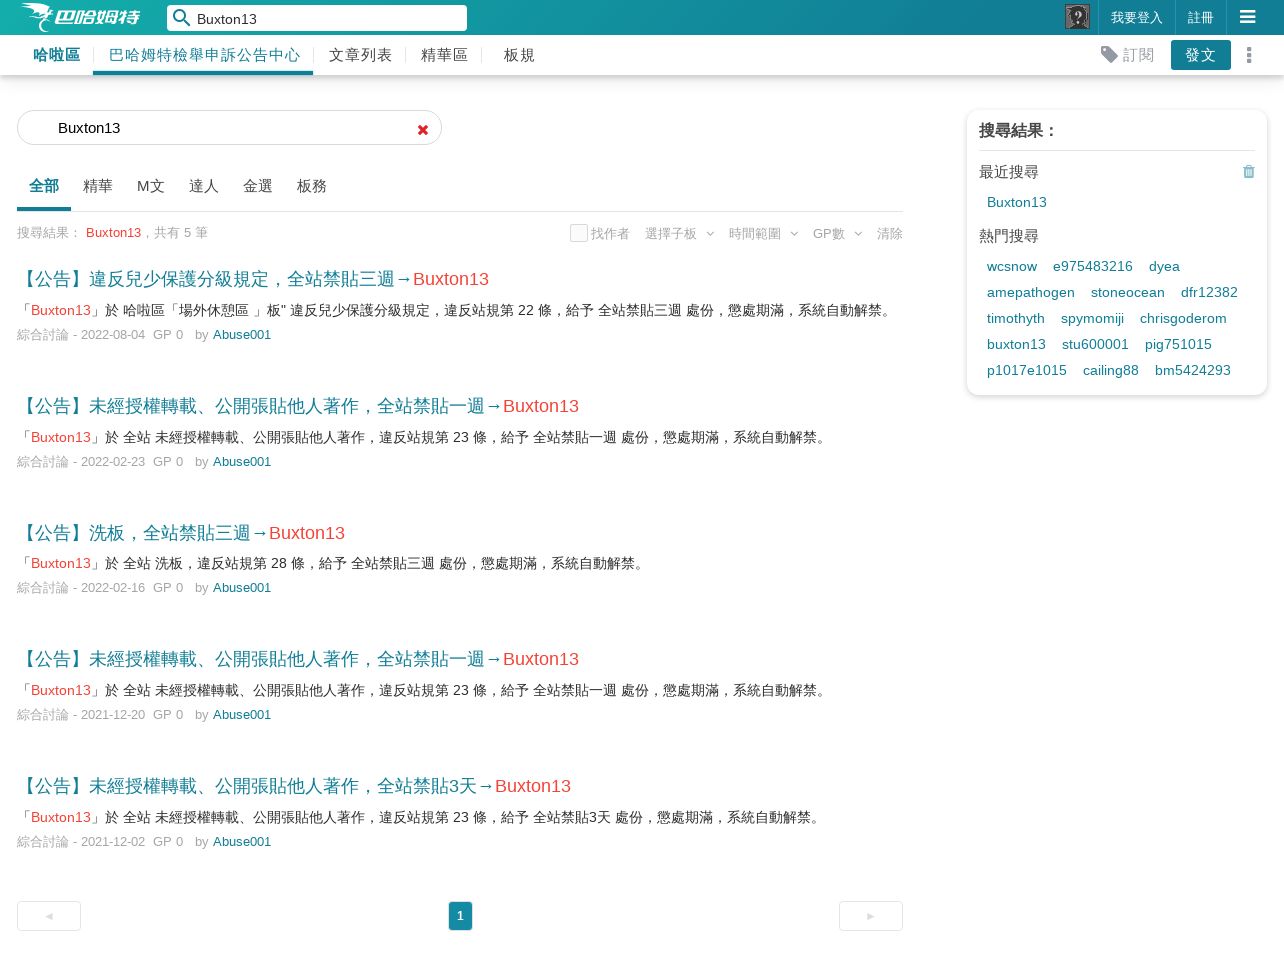Screen dimensions: 1284x962
Task: Search popular term chrisgoderom
Action: click(1183, 318)
